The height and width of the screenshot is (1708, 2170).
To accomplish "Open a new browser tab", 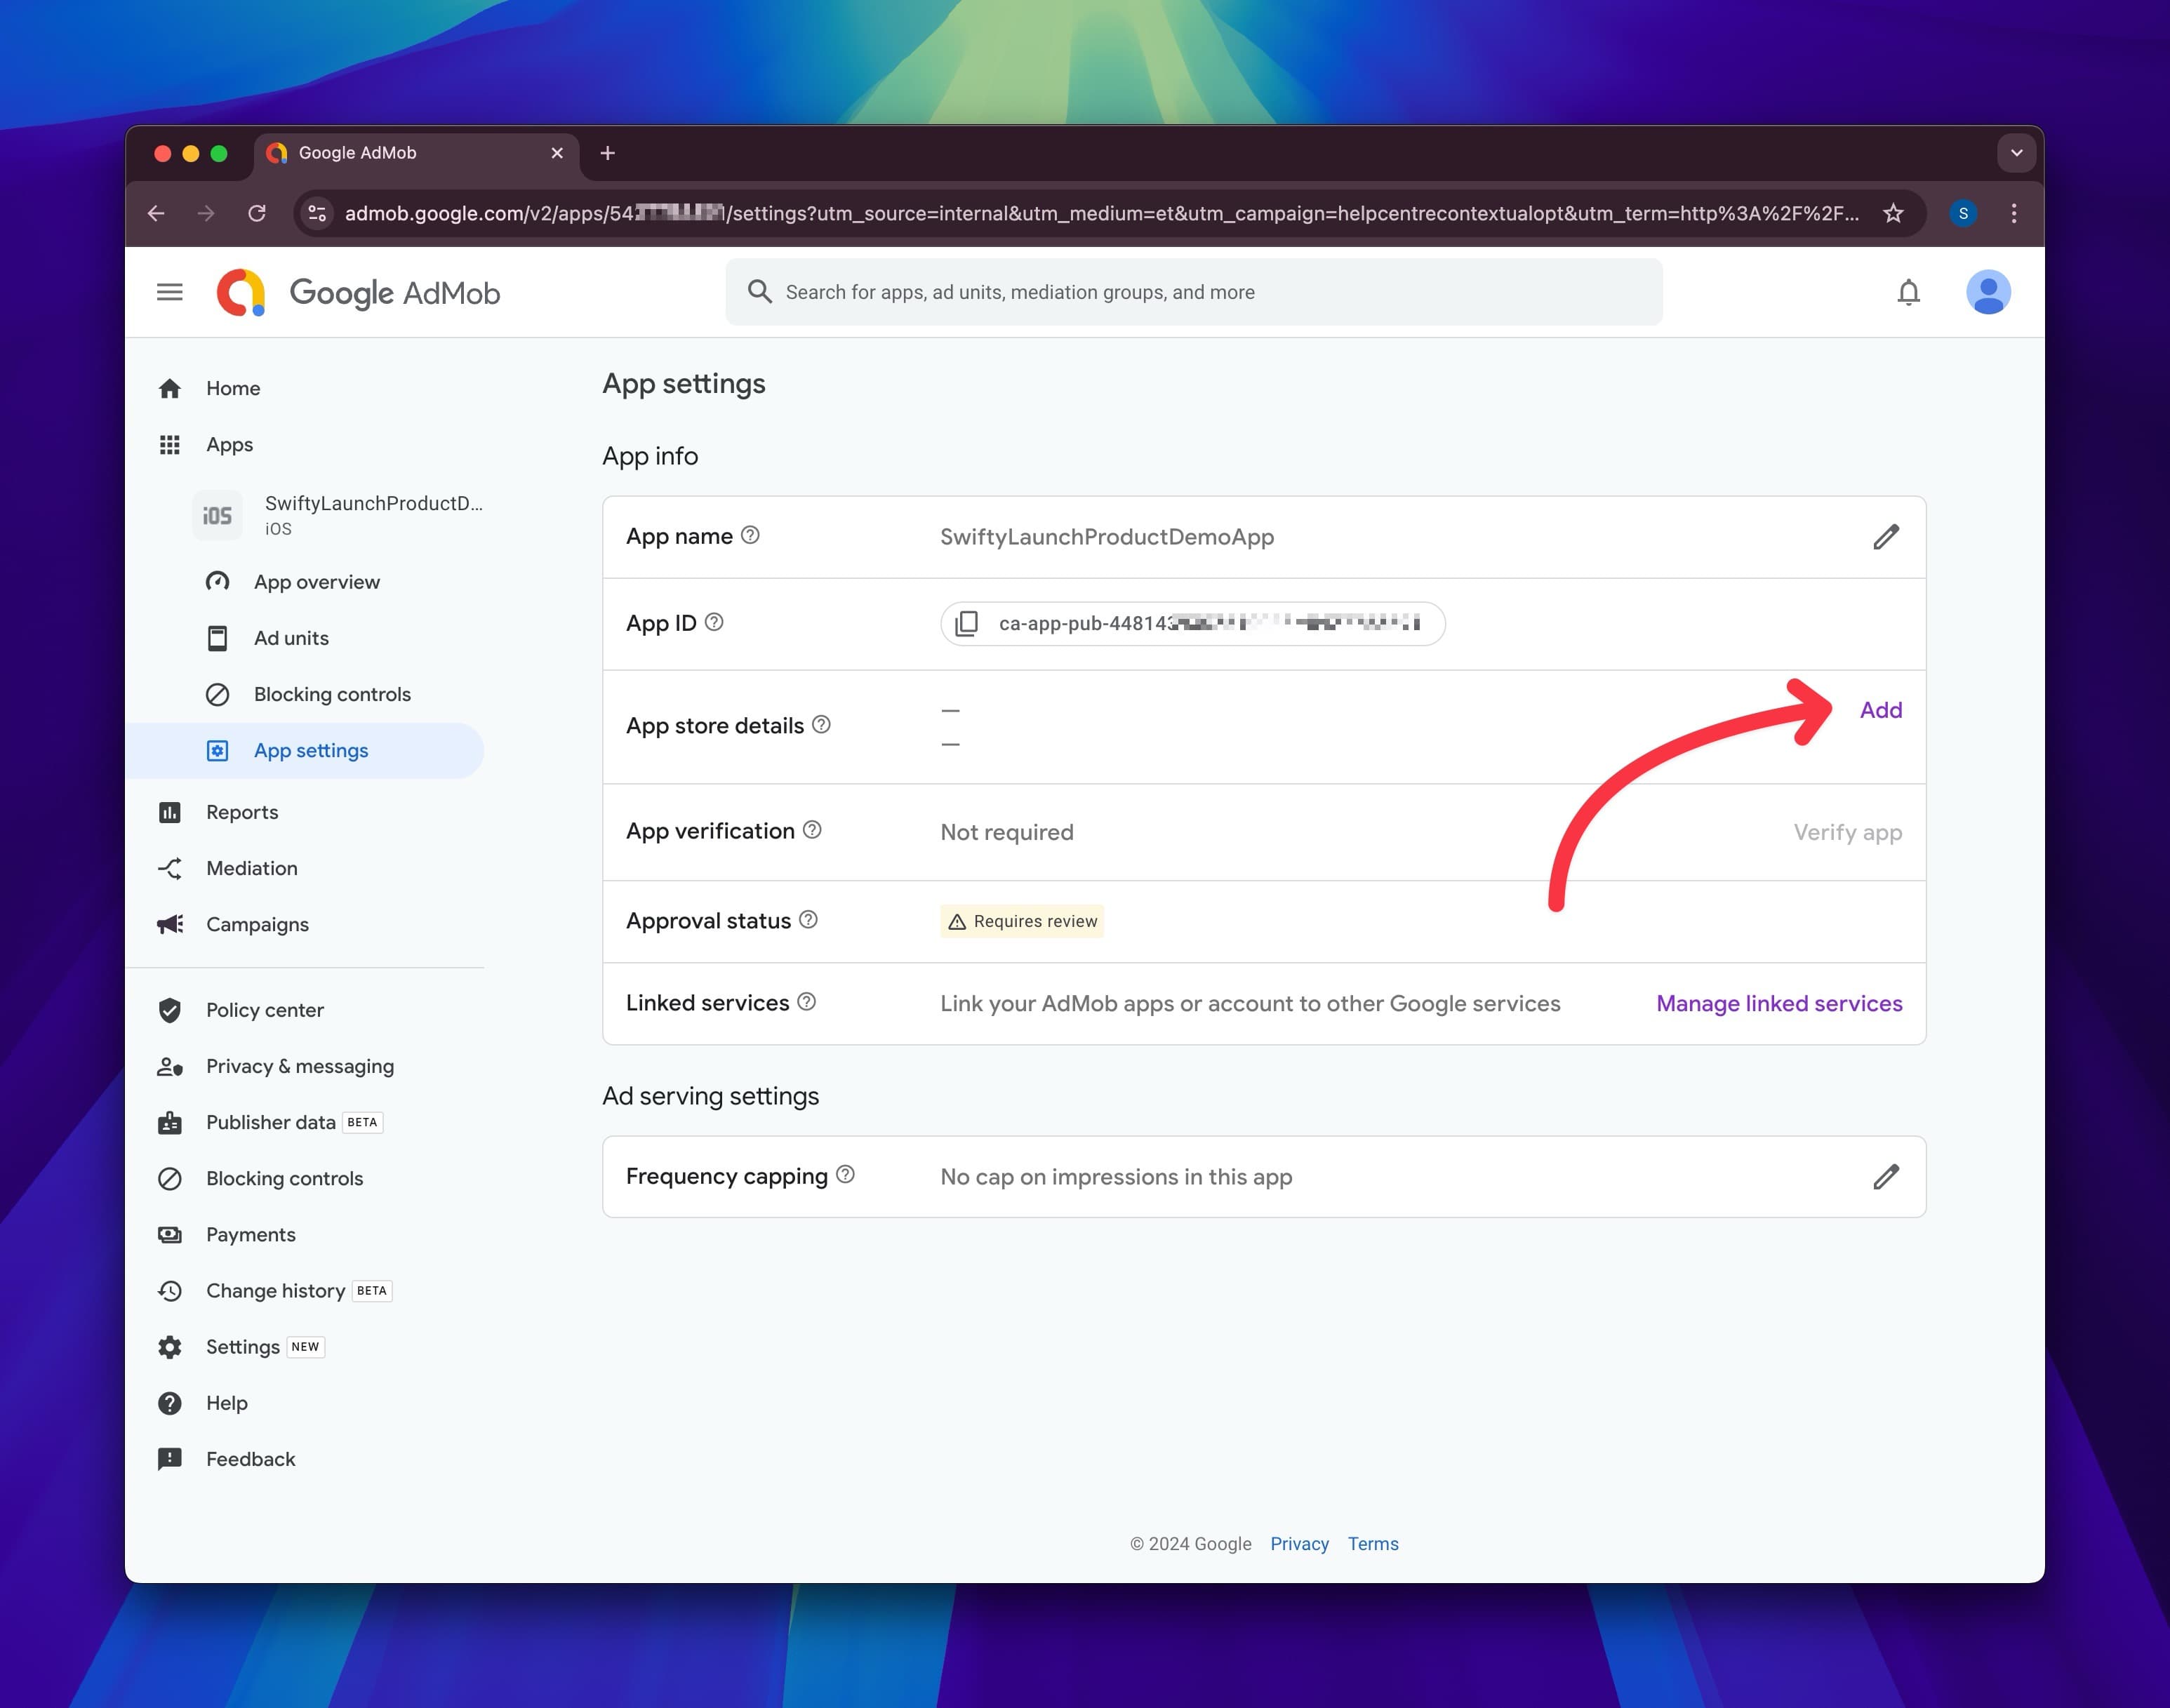I will tap(607, 153).
